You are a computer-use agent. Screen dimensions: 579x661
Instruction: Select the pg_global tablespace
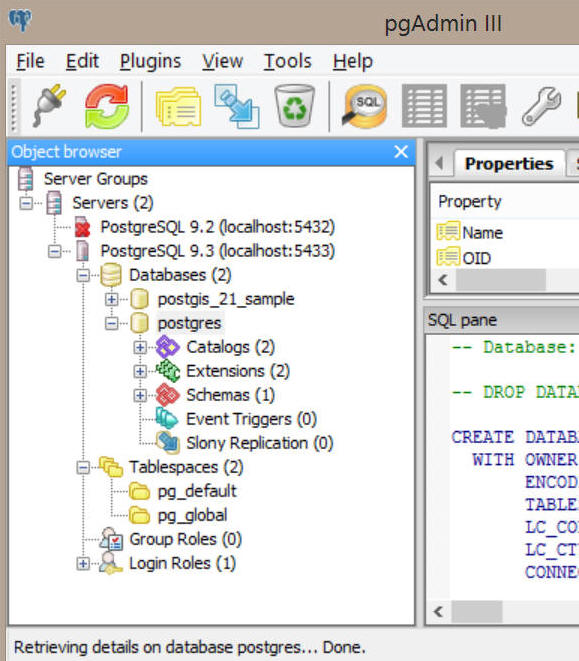point(192,515)
